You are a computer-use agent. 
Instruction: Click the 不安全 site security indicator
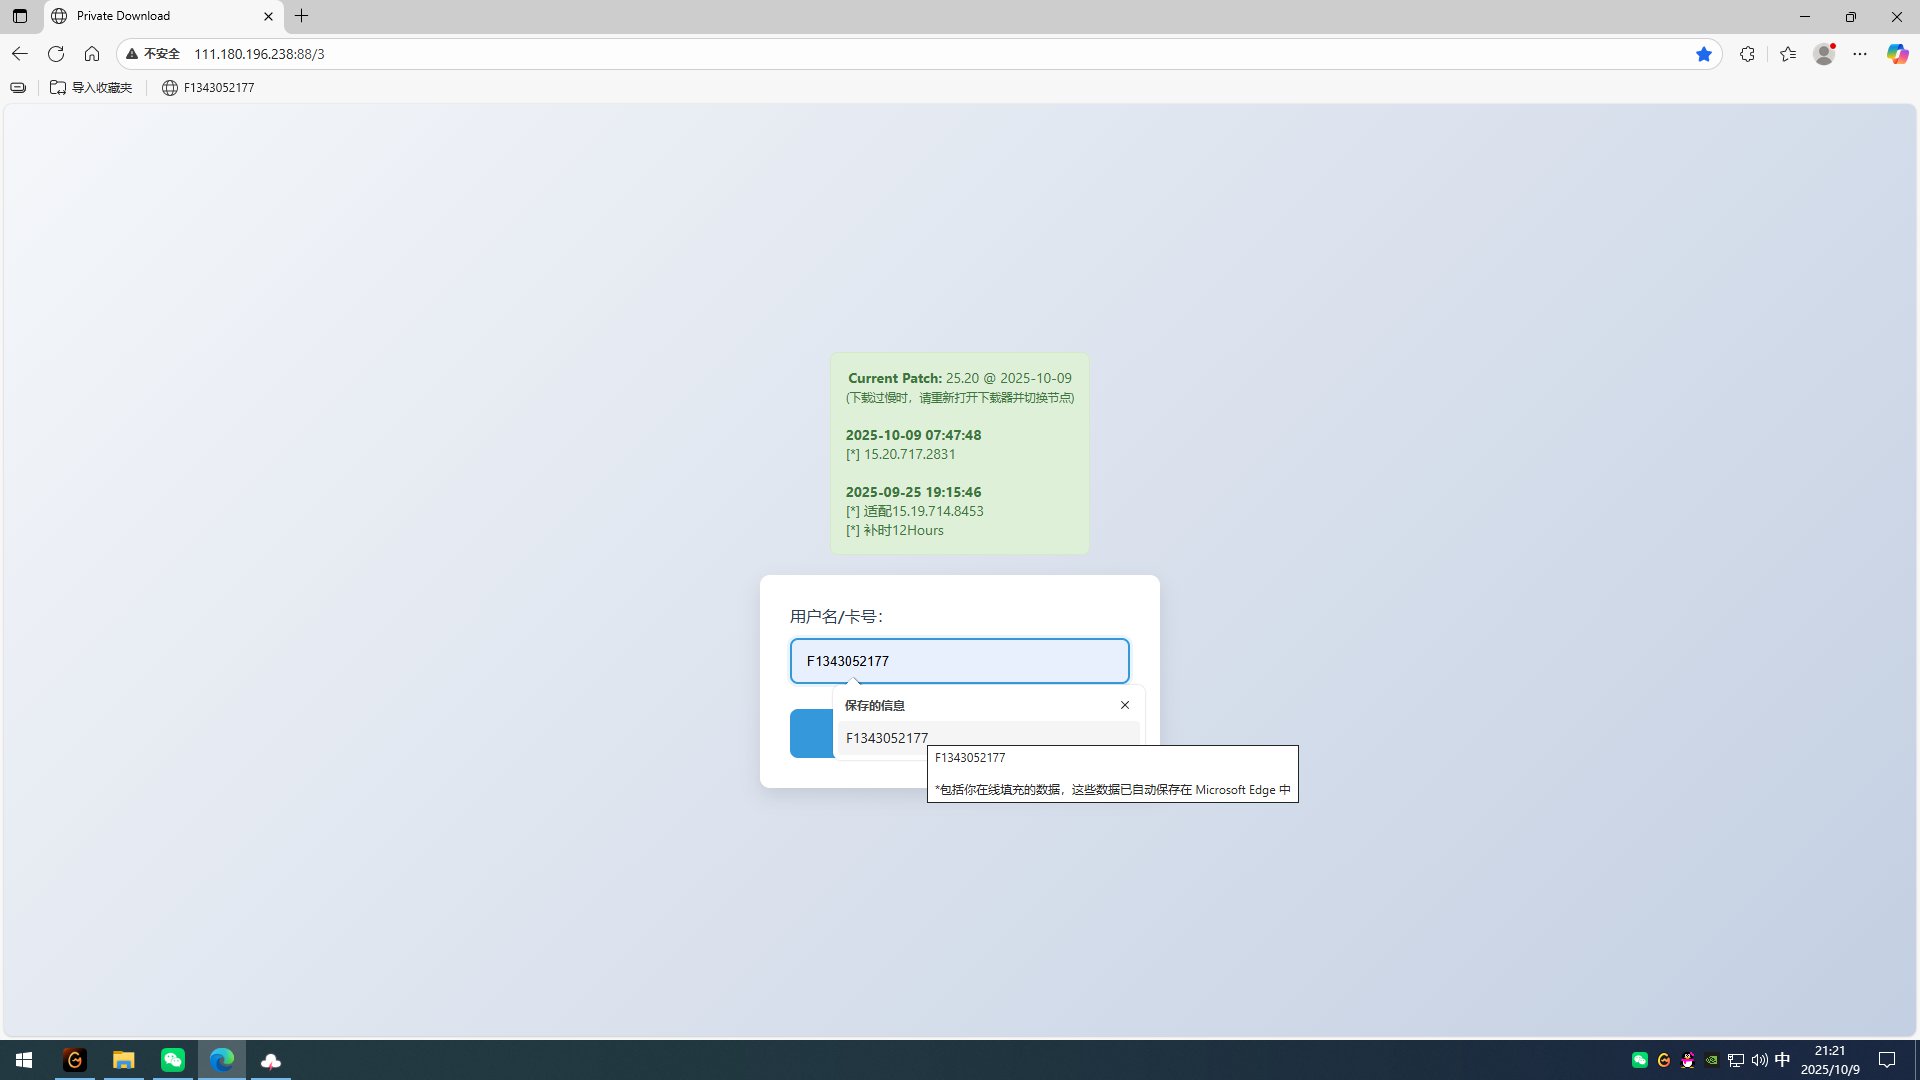[x=153, y=54]
